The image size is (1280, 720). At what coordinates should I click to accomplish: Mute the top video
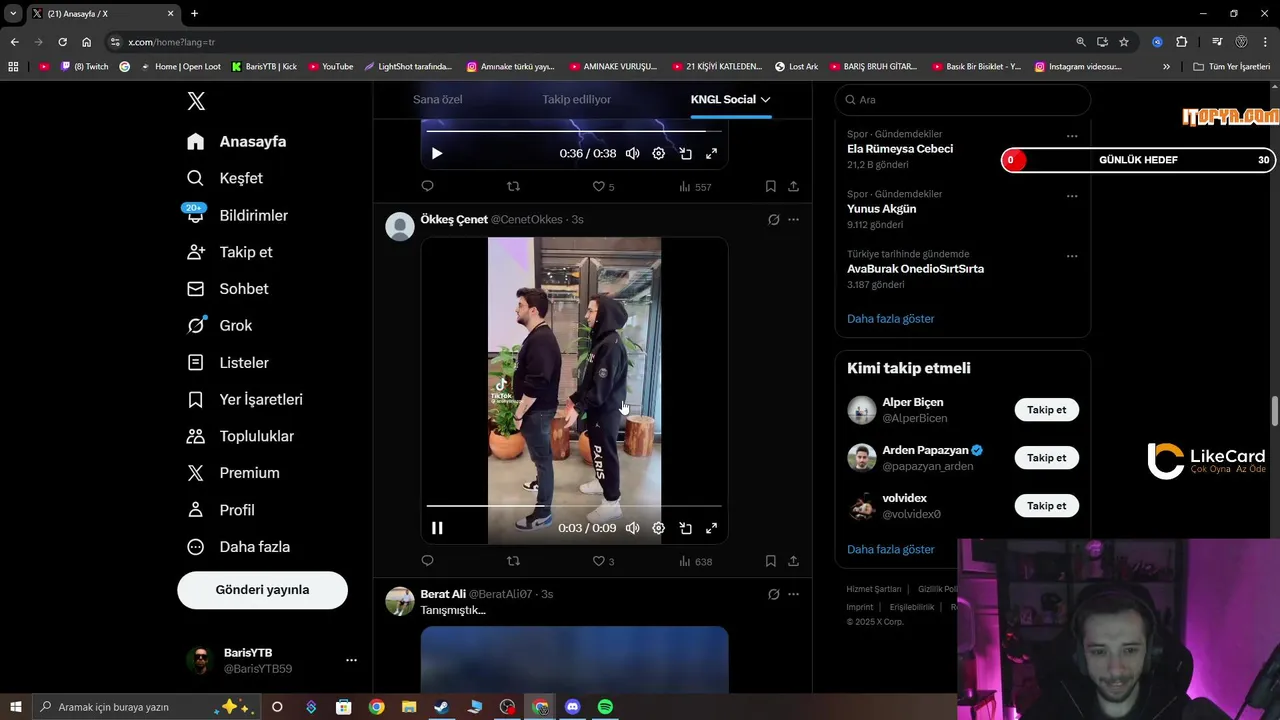click(632, 153)
